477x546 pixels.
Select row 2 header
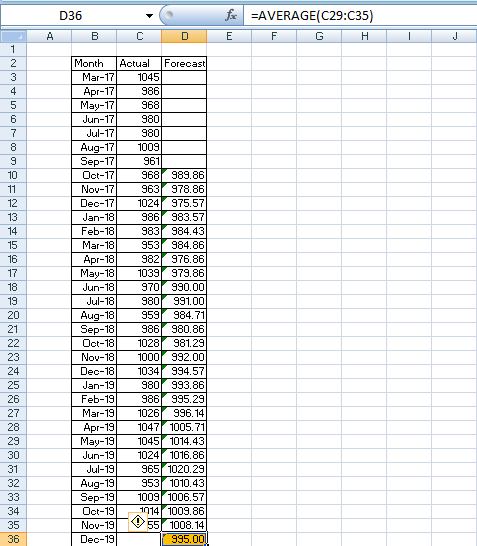tap(13, 63)
